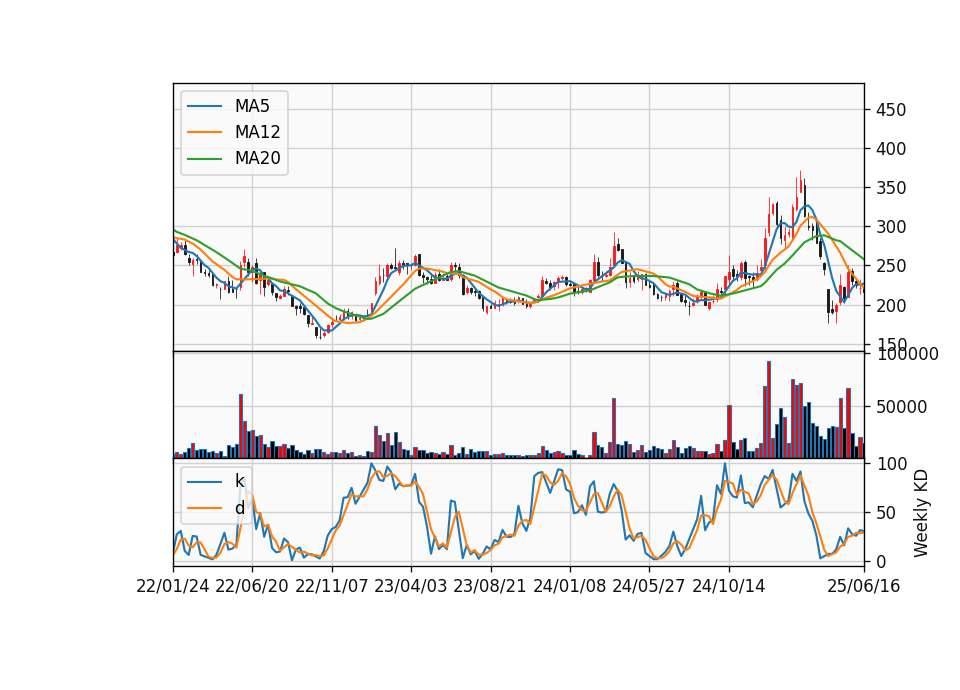This screenshot has width=960, height=690.
Task: Click the tallest volume bar near 100000
Action: 768,410
